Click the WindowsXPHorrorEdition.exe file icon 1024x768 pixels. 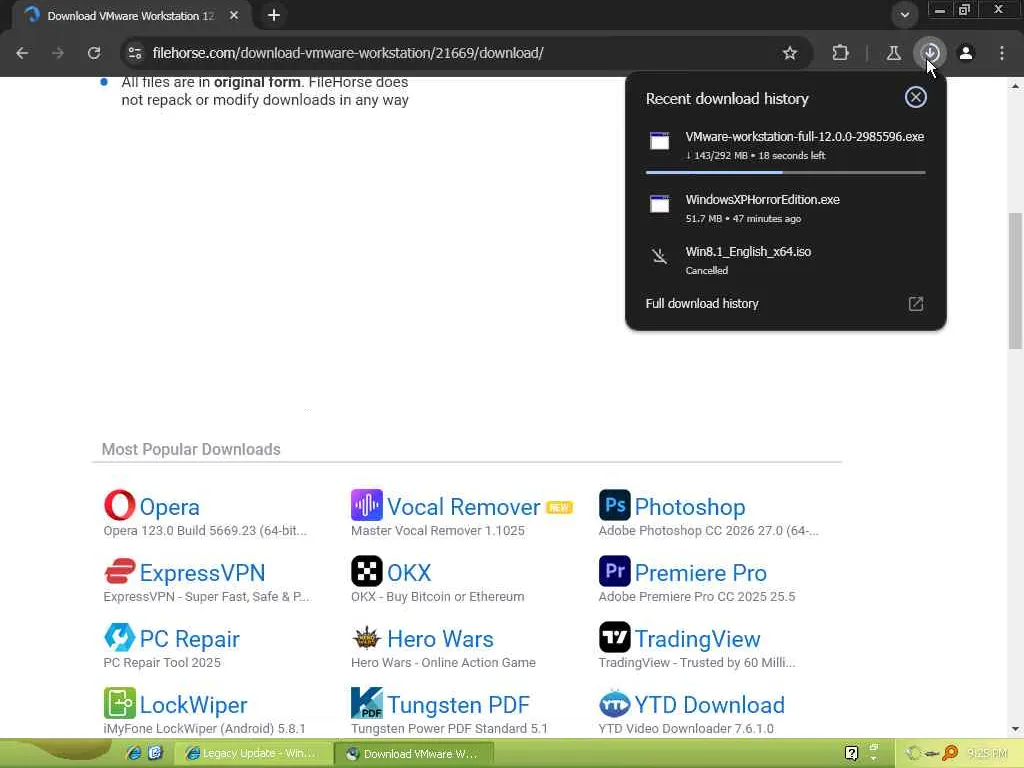pyautogui.click(x=660, y=204)
